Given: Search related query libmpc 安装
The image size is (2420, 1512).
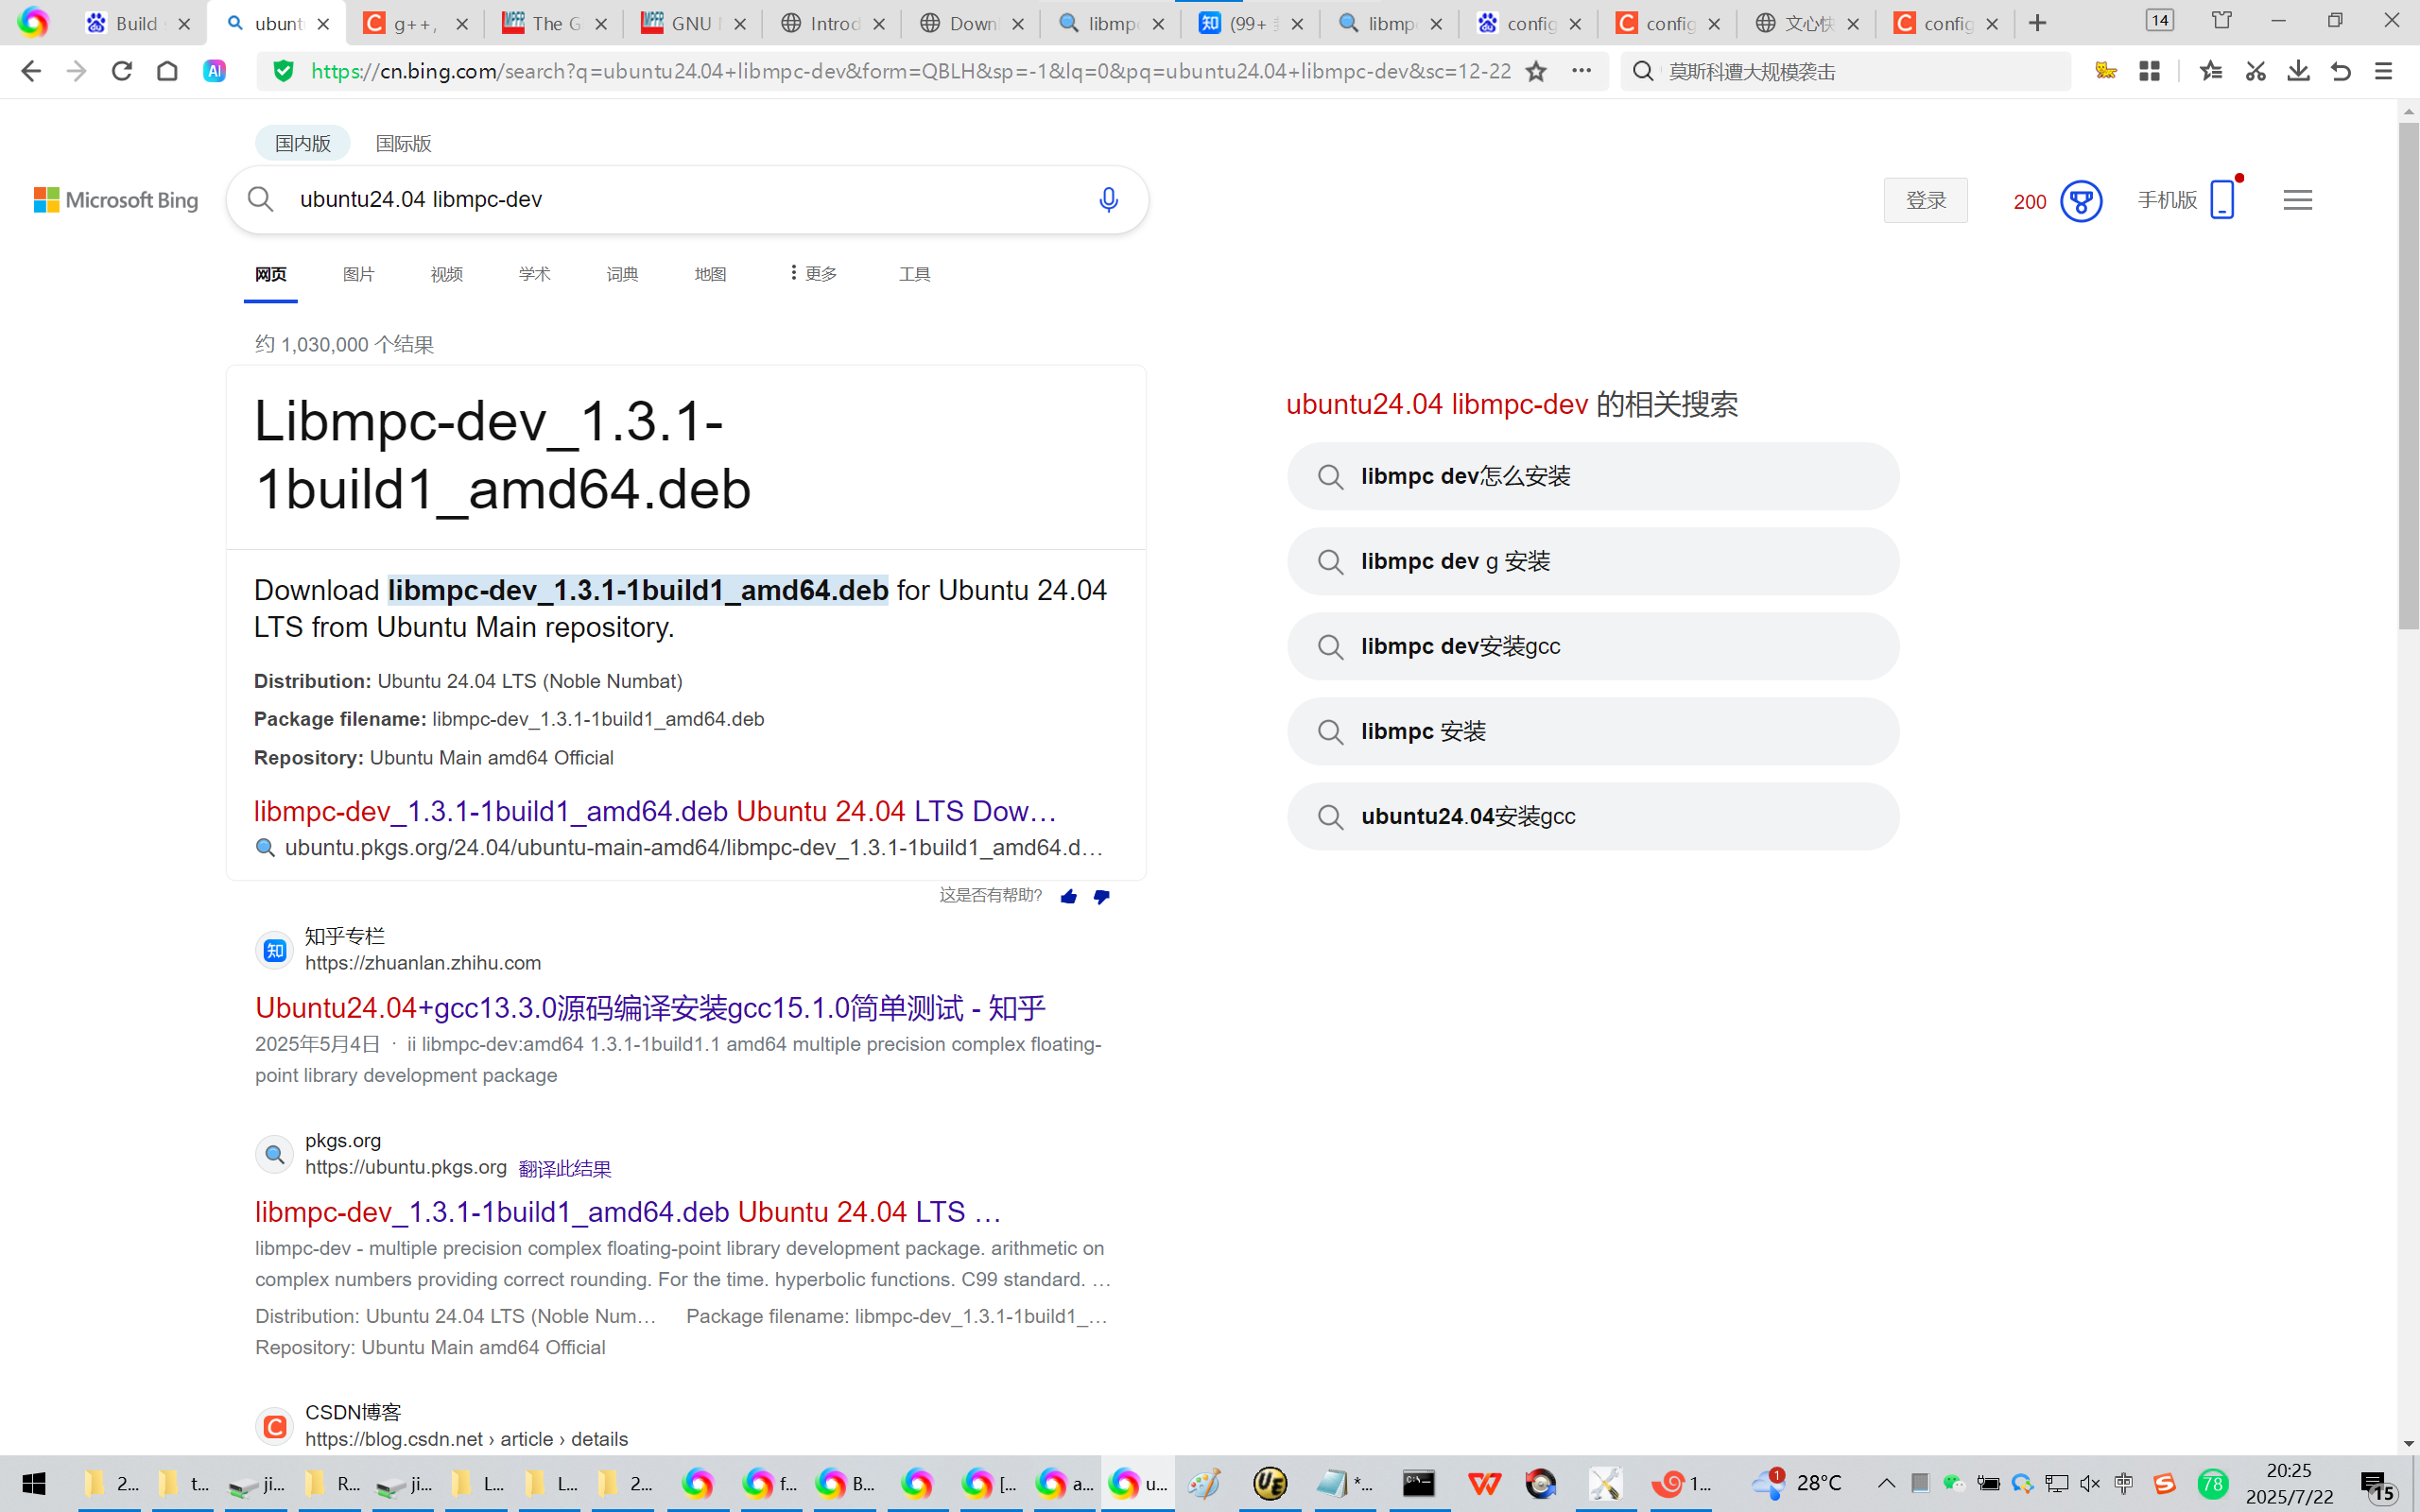Looking at the screenshot, I should 1593,732.
